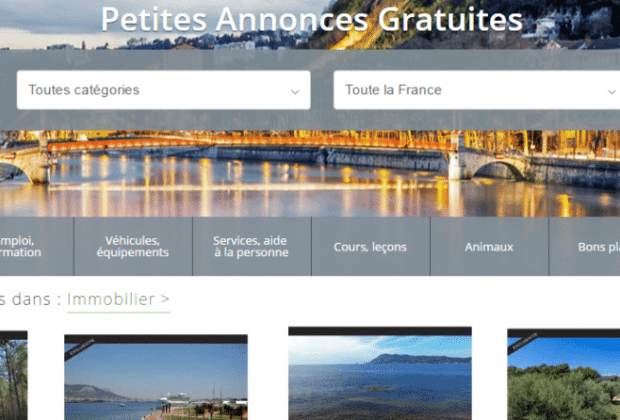Image resolution: width=620 pixels, height=420 pixels.
Task: Open the Emploi, formation category tab
Action: click(x=36, y=246)
